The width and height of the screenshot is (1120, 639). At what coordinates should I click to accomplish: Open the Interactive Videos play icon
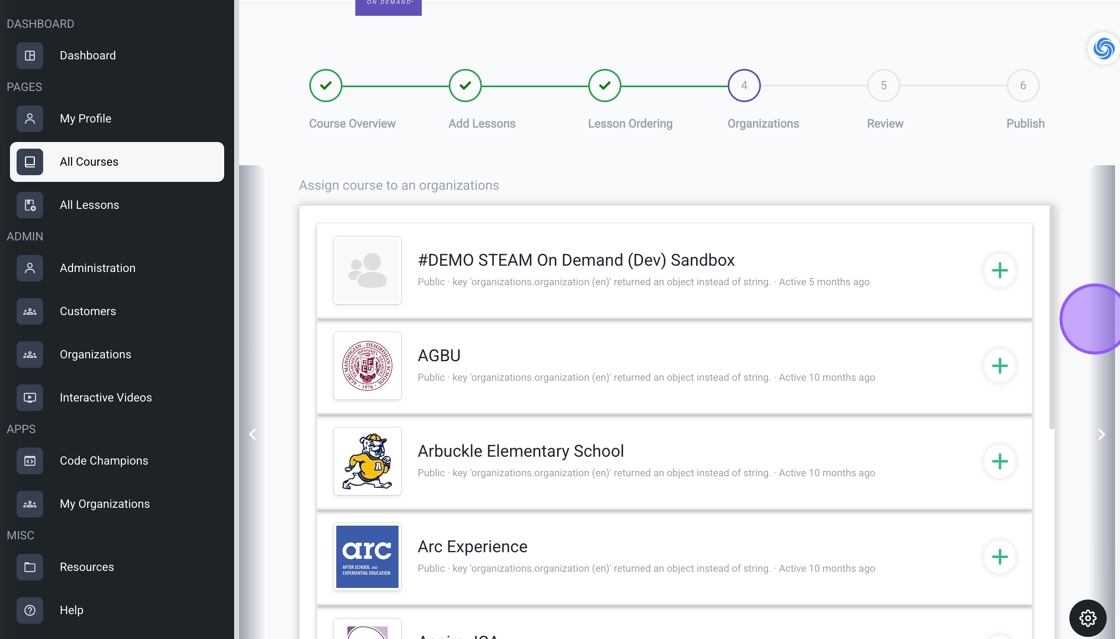point(30,398)
